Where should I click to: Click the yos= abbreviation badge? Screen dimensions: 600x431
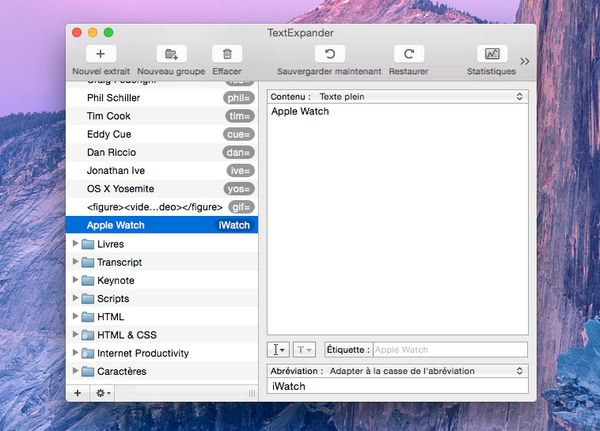239,189
